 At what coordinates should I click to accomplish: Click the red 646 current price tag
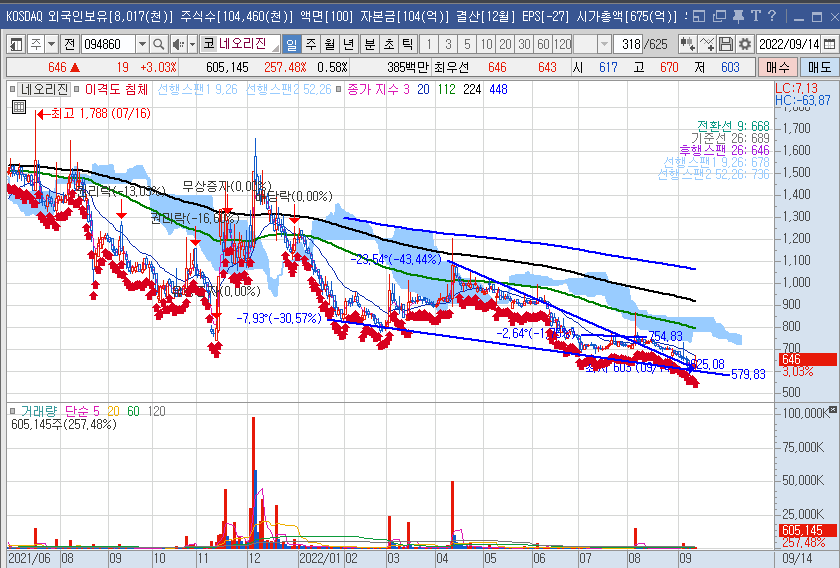click(807, 360)
